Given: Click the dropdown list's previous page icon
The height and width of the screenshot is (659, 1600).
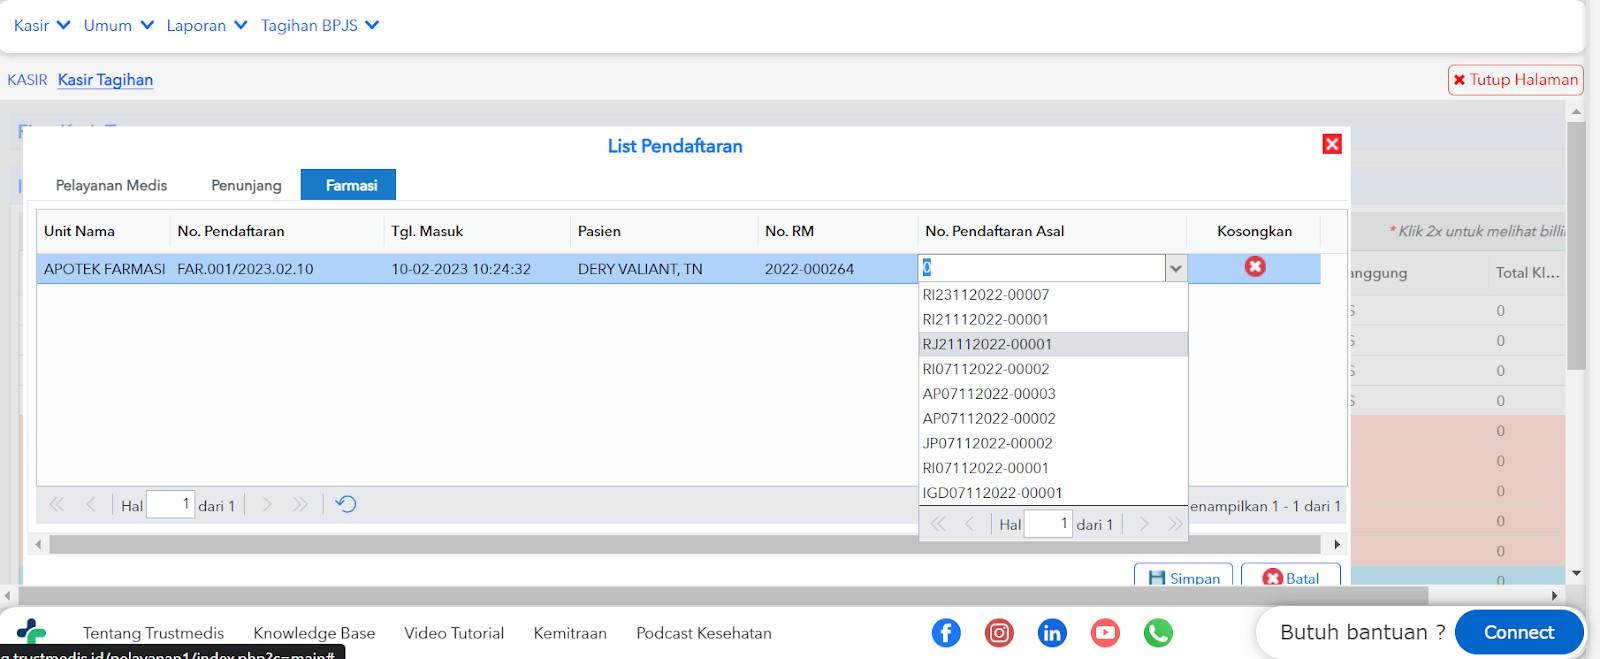Looking at the screenshot, I should tap(969, 524).
